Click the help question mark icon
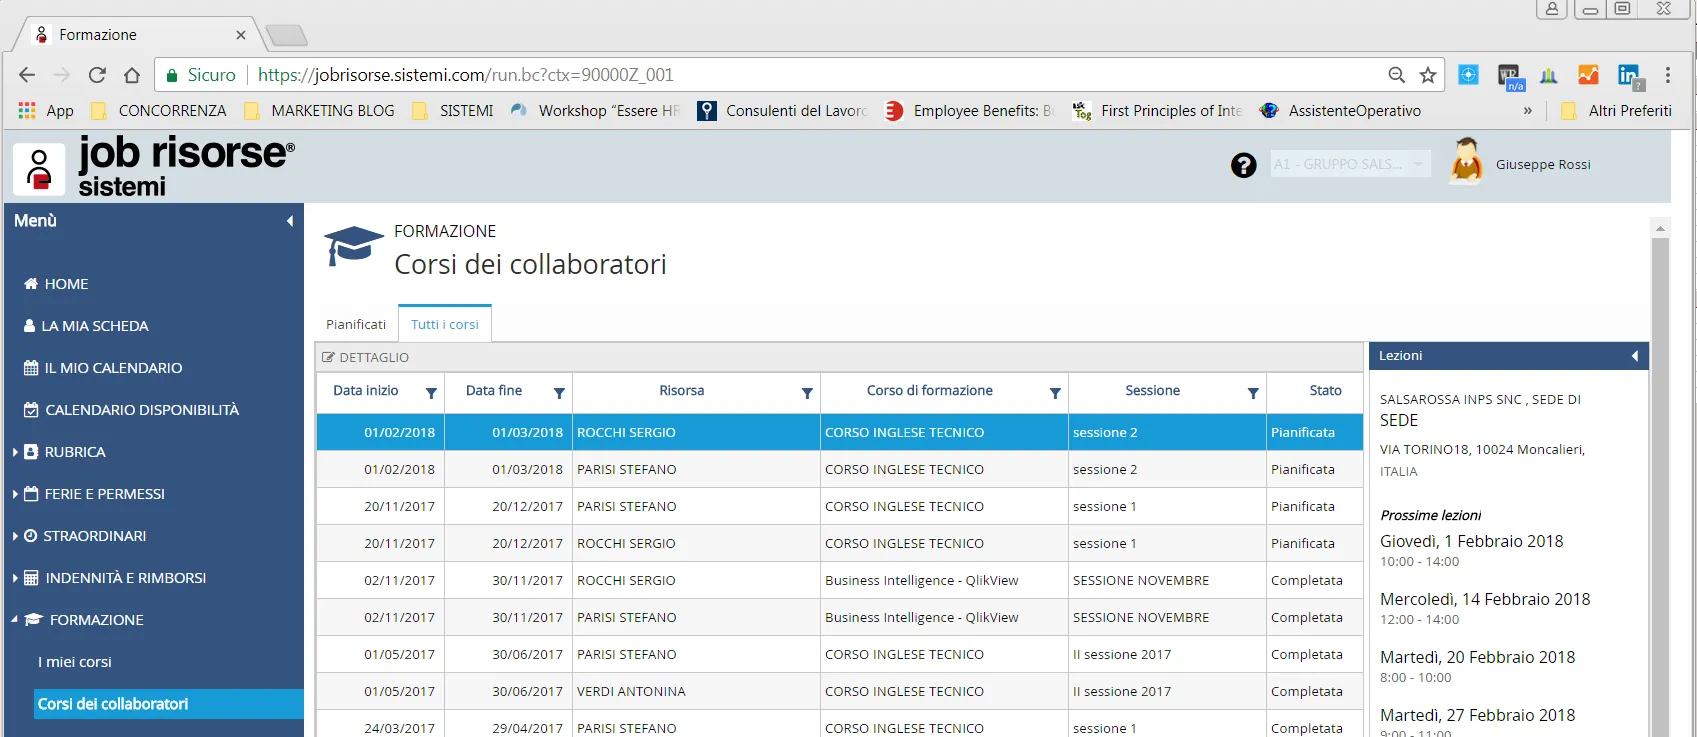Screen dimensions: 1697x737 tap(1243, 165)
